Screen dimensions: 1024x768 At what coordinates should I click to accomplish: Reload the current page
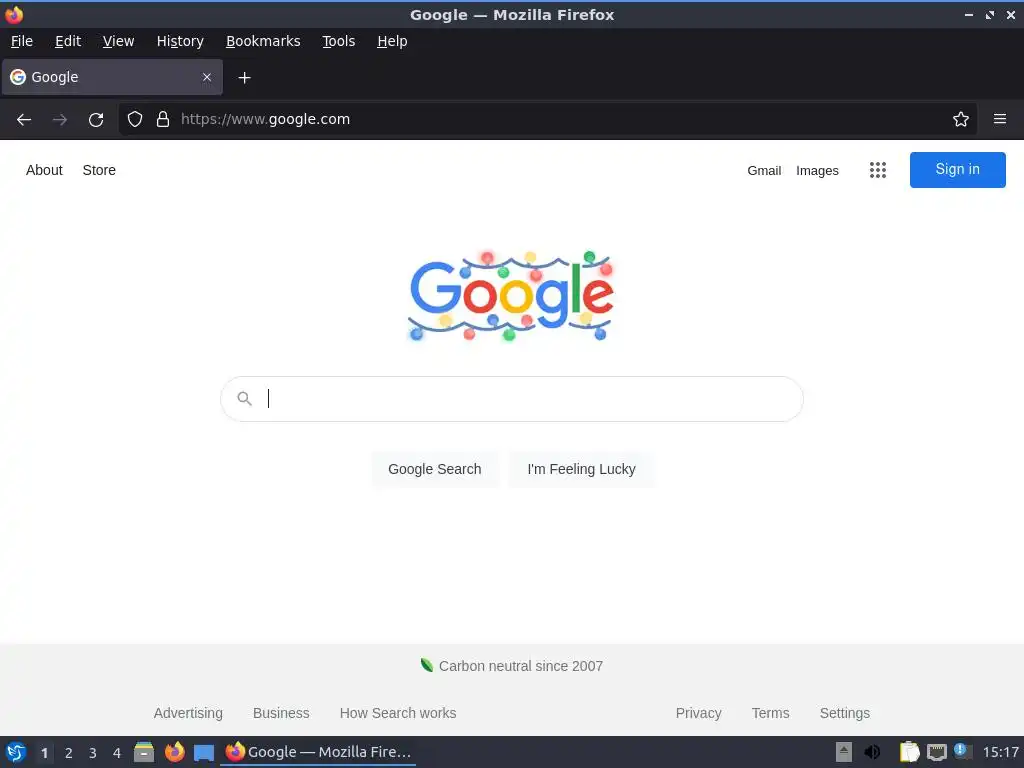(x=96, y=120)
